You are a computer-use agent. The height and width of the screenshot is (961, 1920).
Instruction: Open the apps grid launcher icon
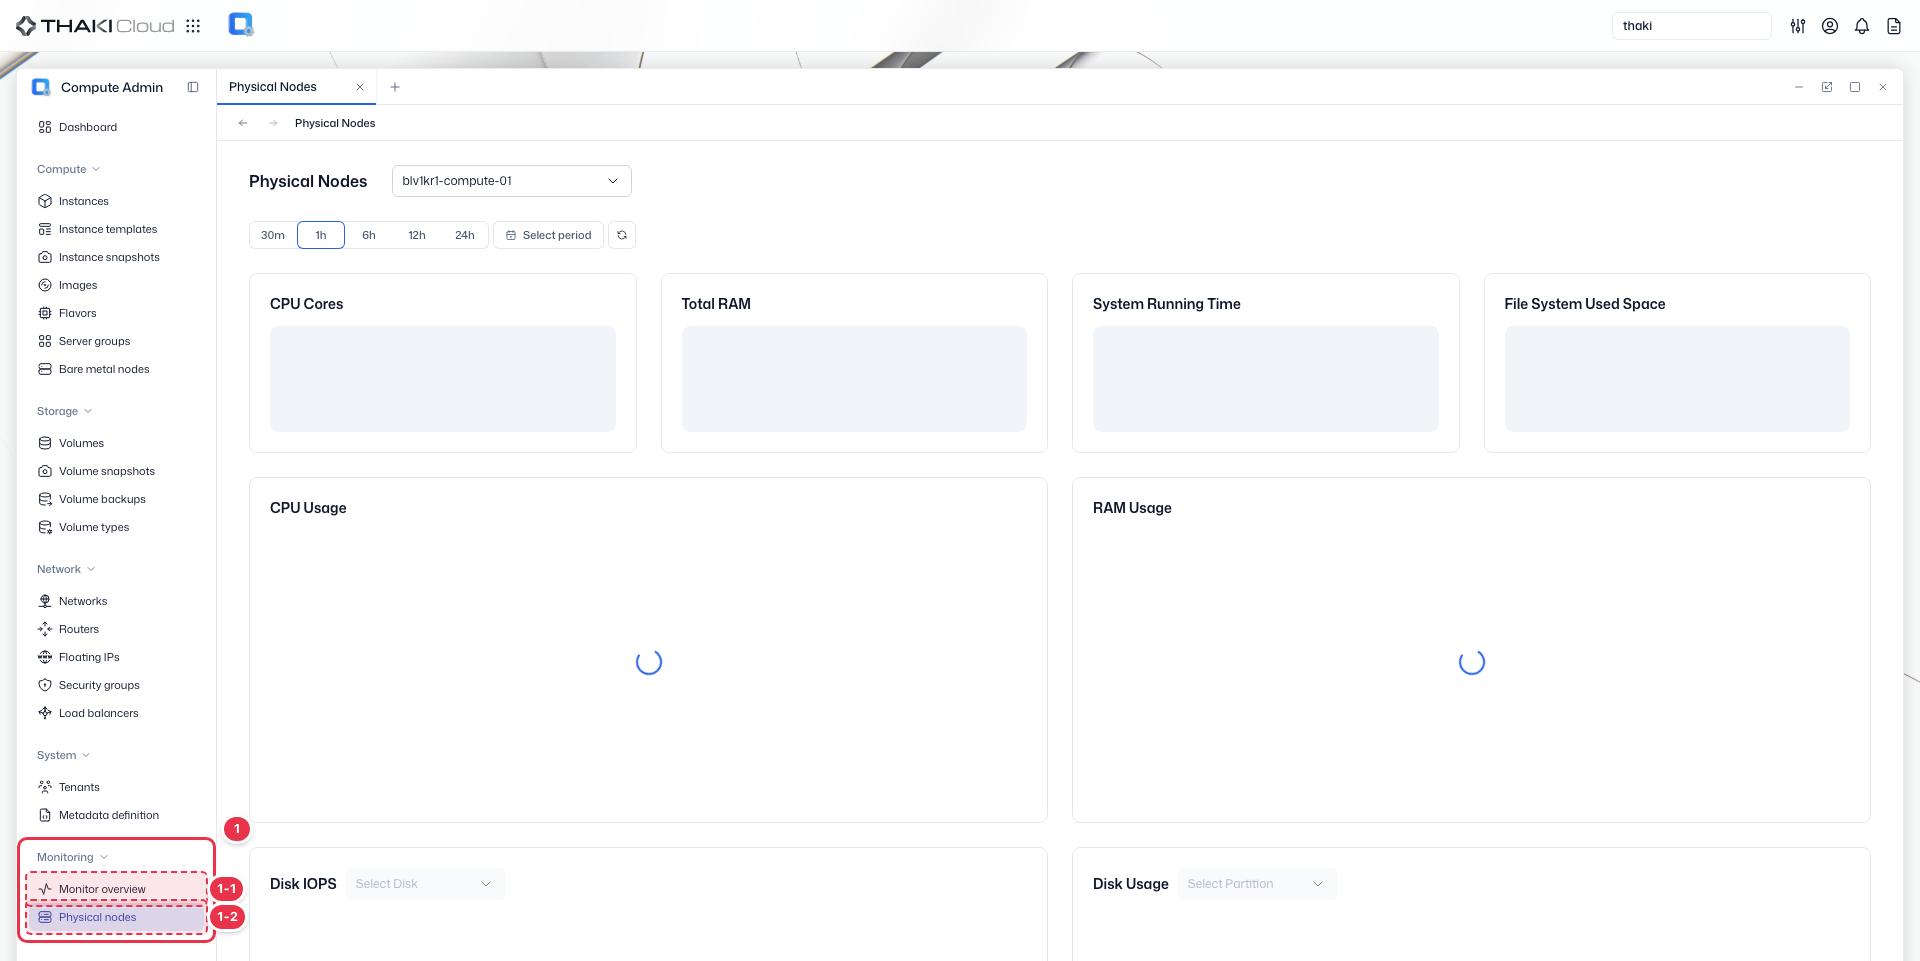(193, 26)
